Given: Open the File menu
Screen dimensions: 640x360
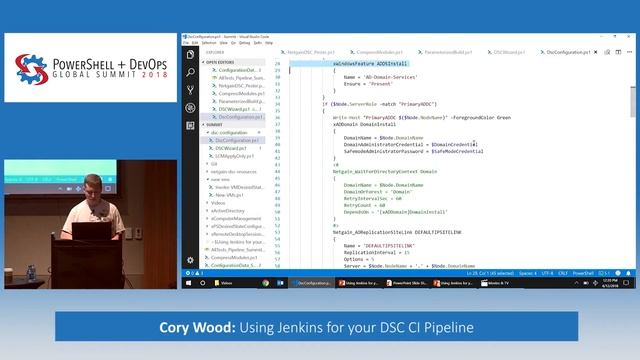Looking at the screenshot, I should pos(186,43).
